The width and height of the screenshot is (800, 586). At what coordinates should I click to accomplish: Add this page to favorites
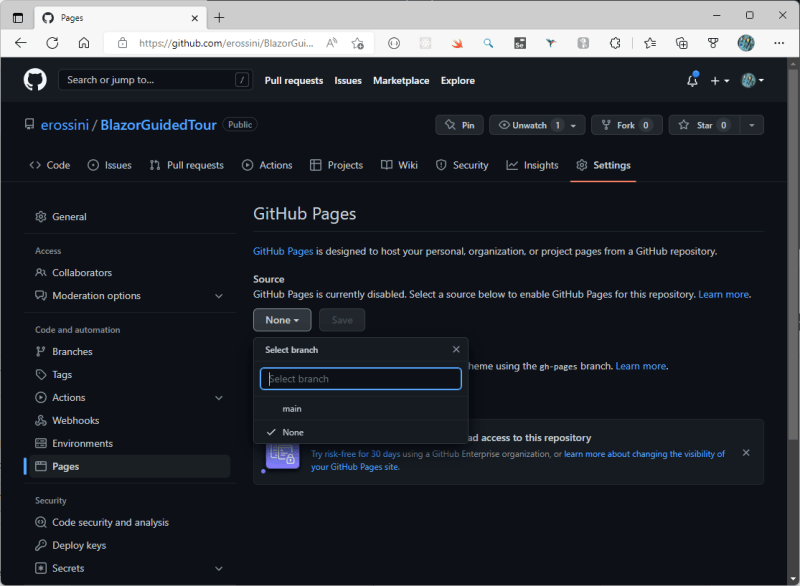[x=358, y=43]
